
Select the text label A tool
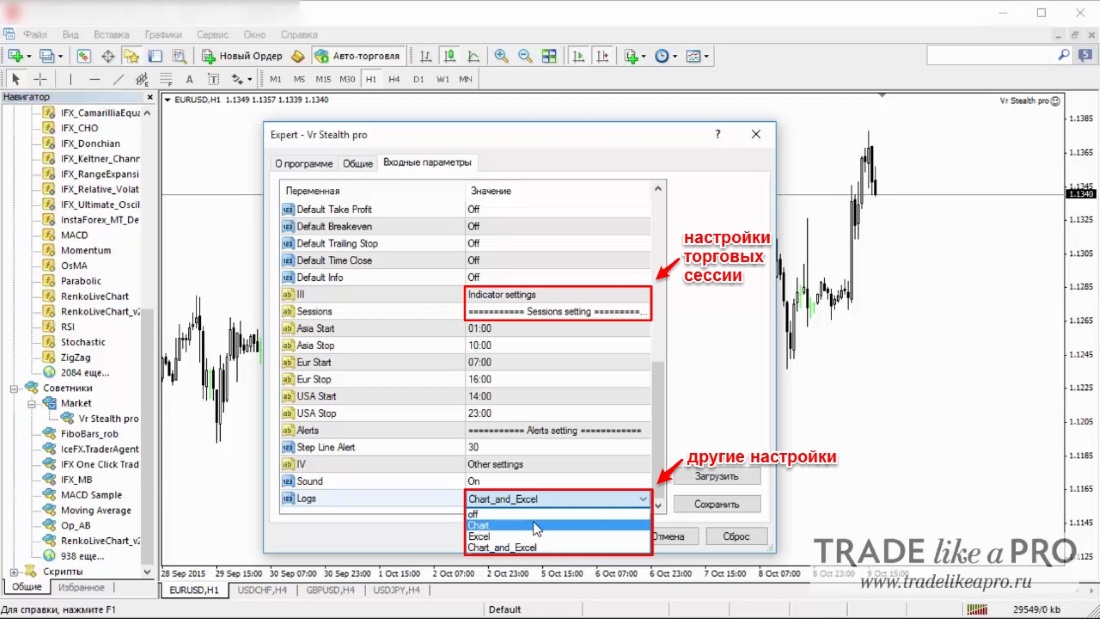point(189,79)
